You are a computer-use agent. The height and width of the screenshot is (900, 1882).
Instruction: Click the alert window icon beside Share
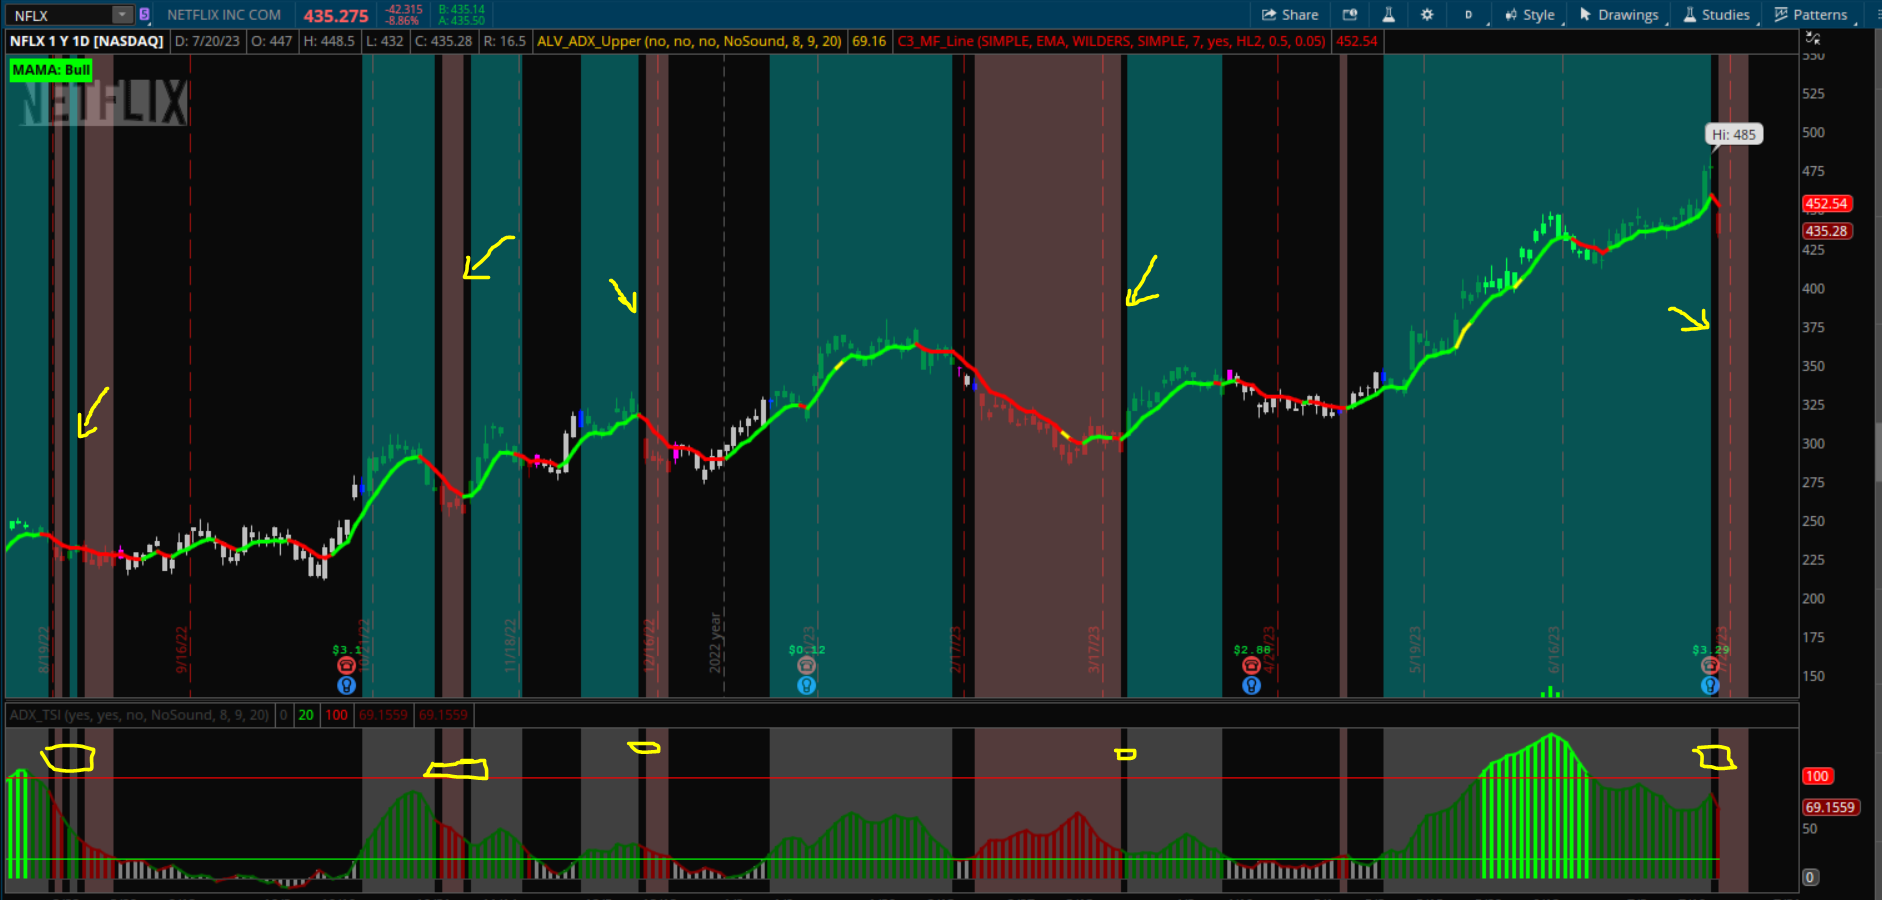point(1350,15)
